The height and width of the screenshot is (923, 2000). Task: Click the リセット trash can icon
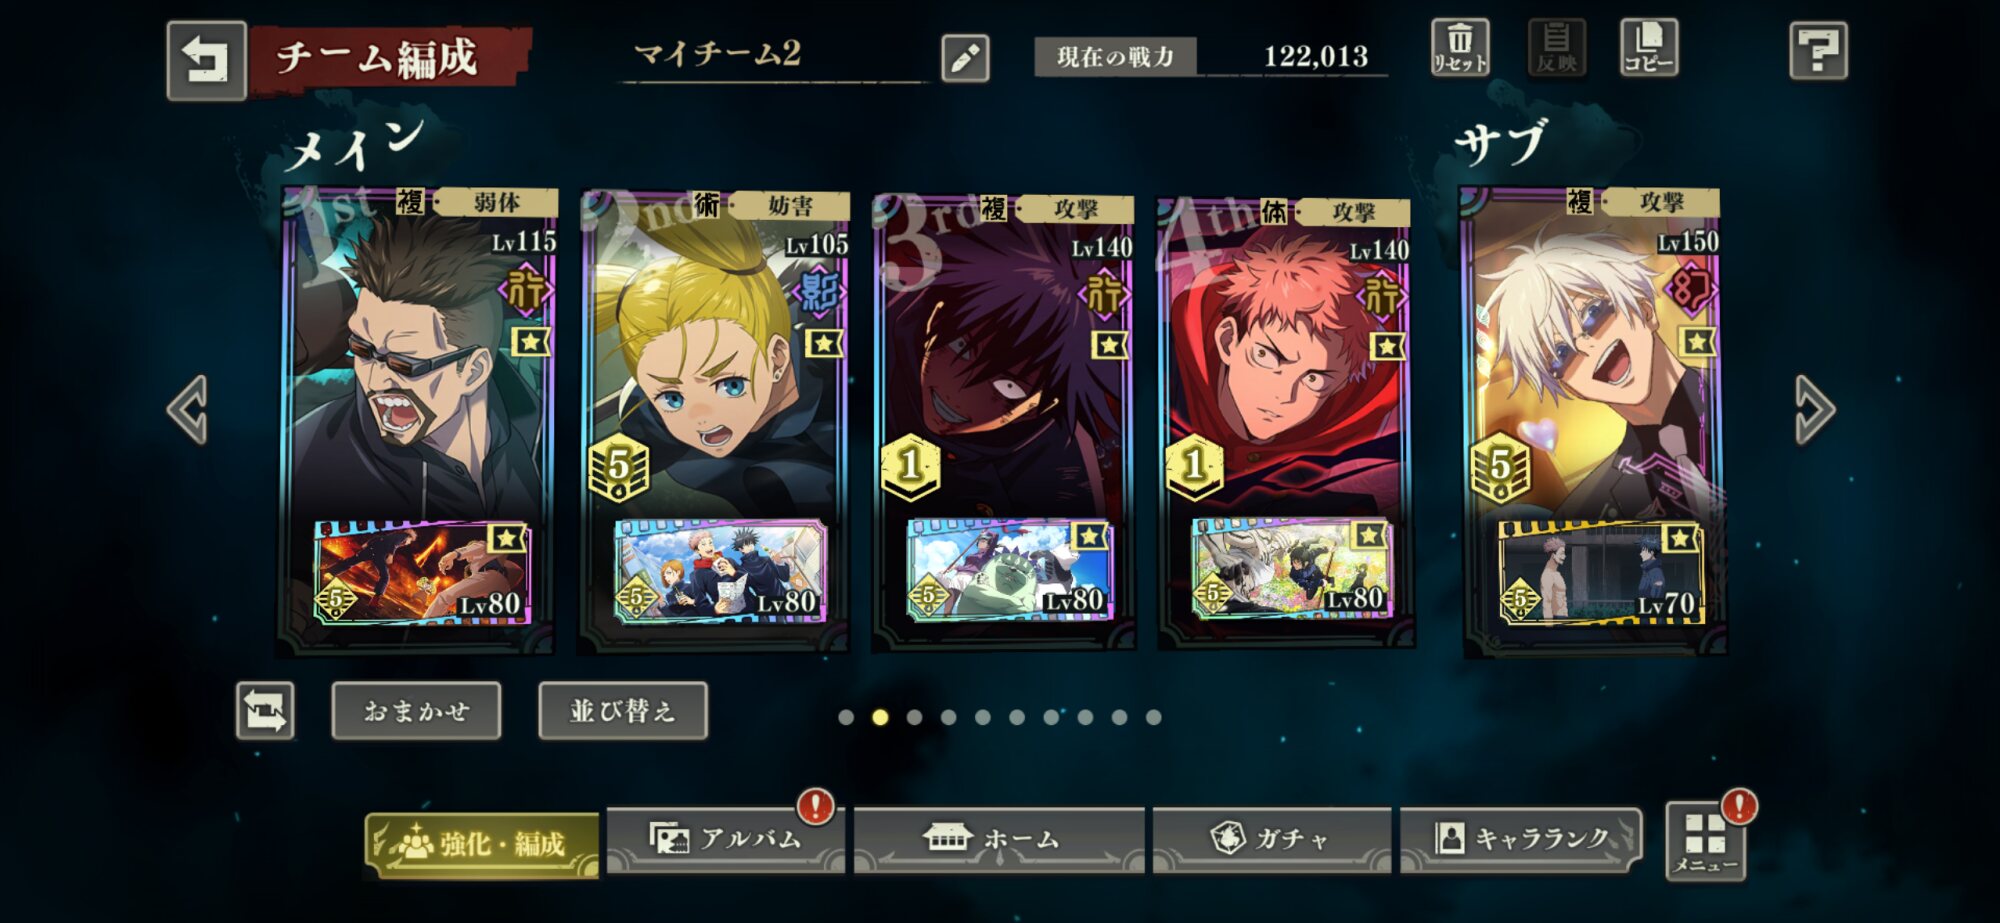(1460, 47)
